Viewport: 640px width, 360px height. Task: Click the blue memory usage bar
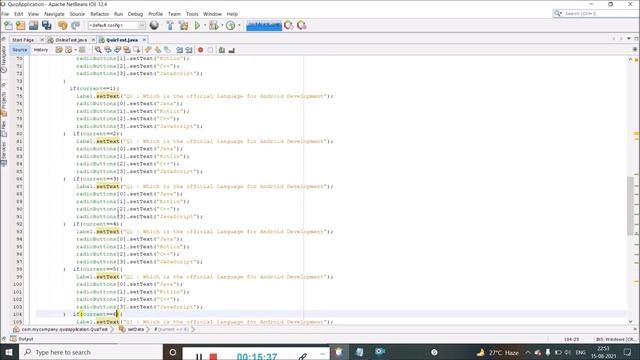click(x=264, y=25)
